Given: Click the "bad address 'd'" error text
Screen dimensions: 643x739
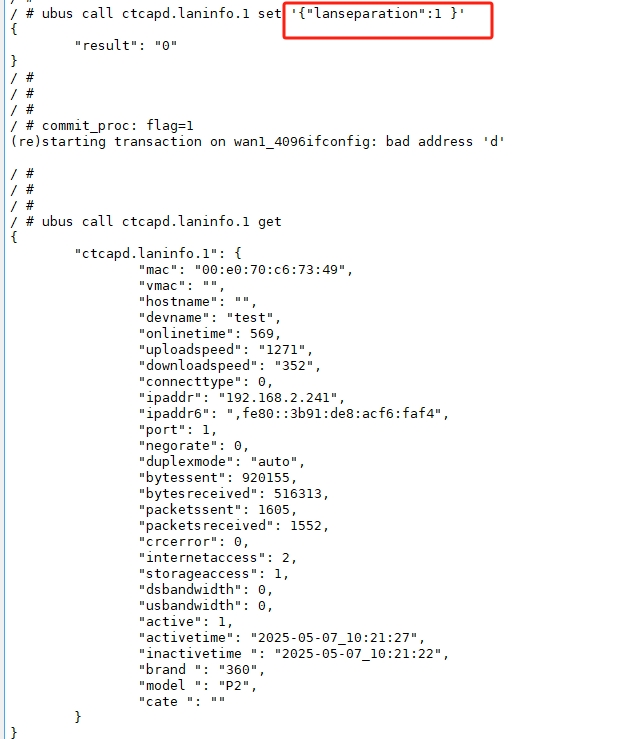Looking at the screenshot, I should click(x=445, y=142).
